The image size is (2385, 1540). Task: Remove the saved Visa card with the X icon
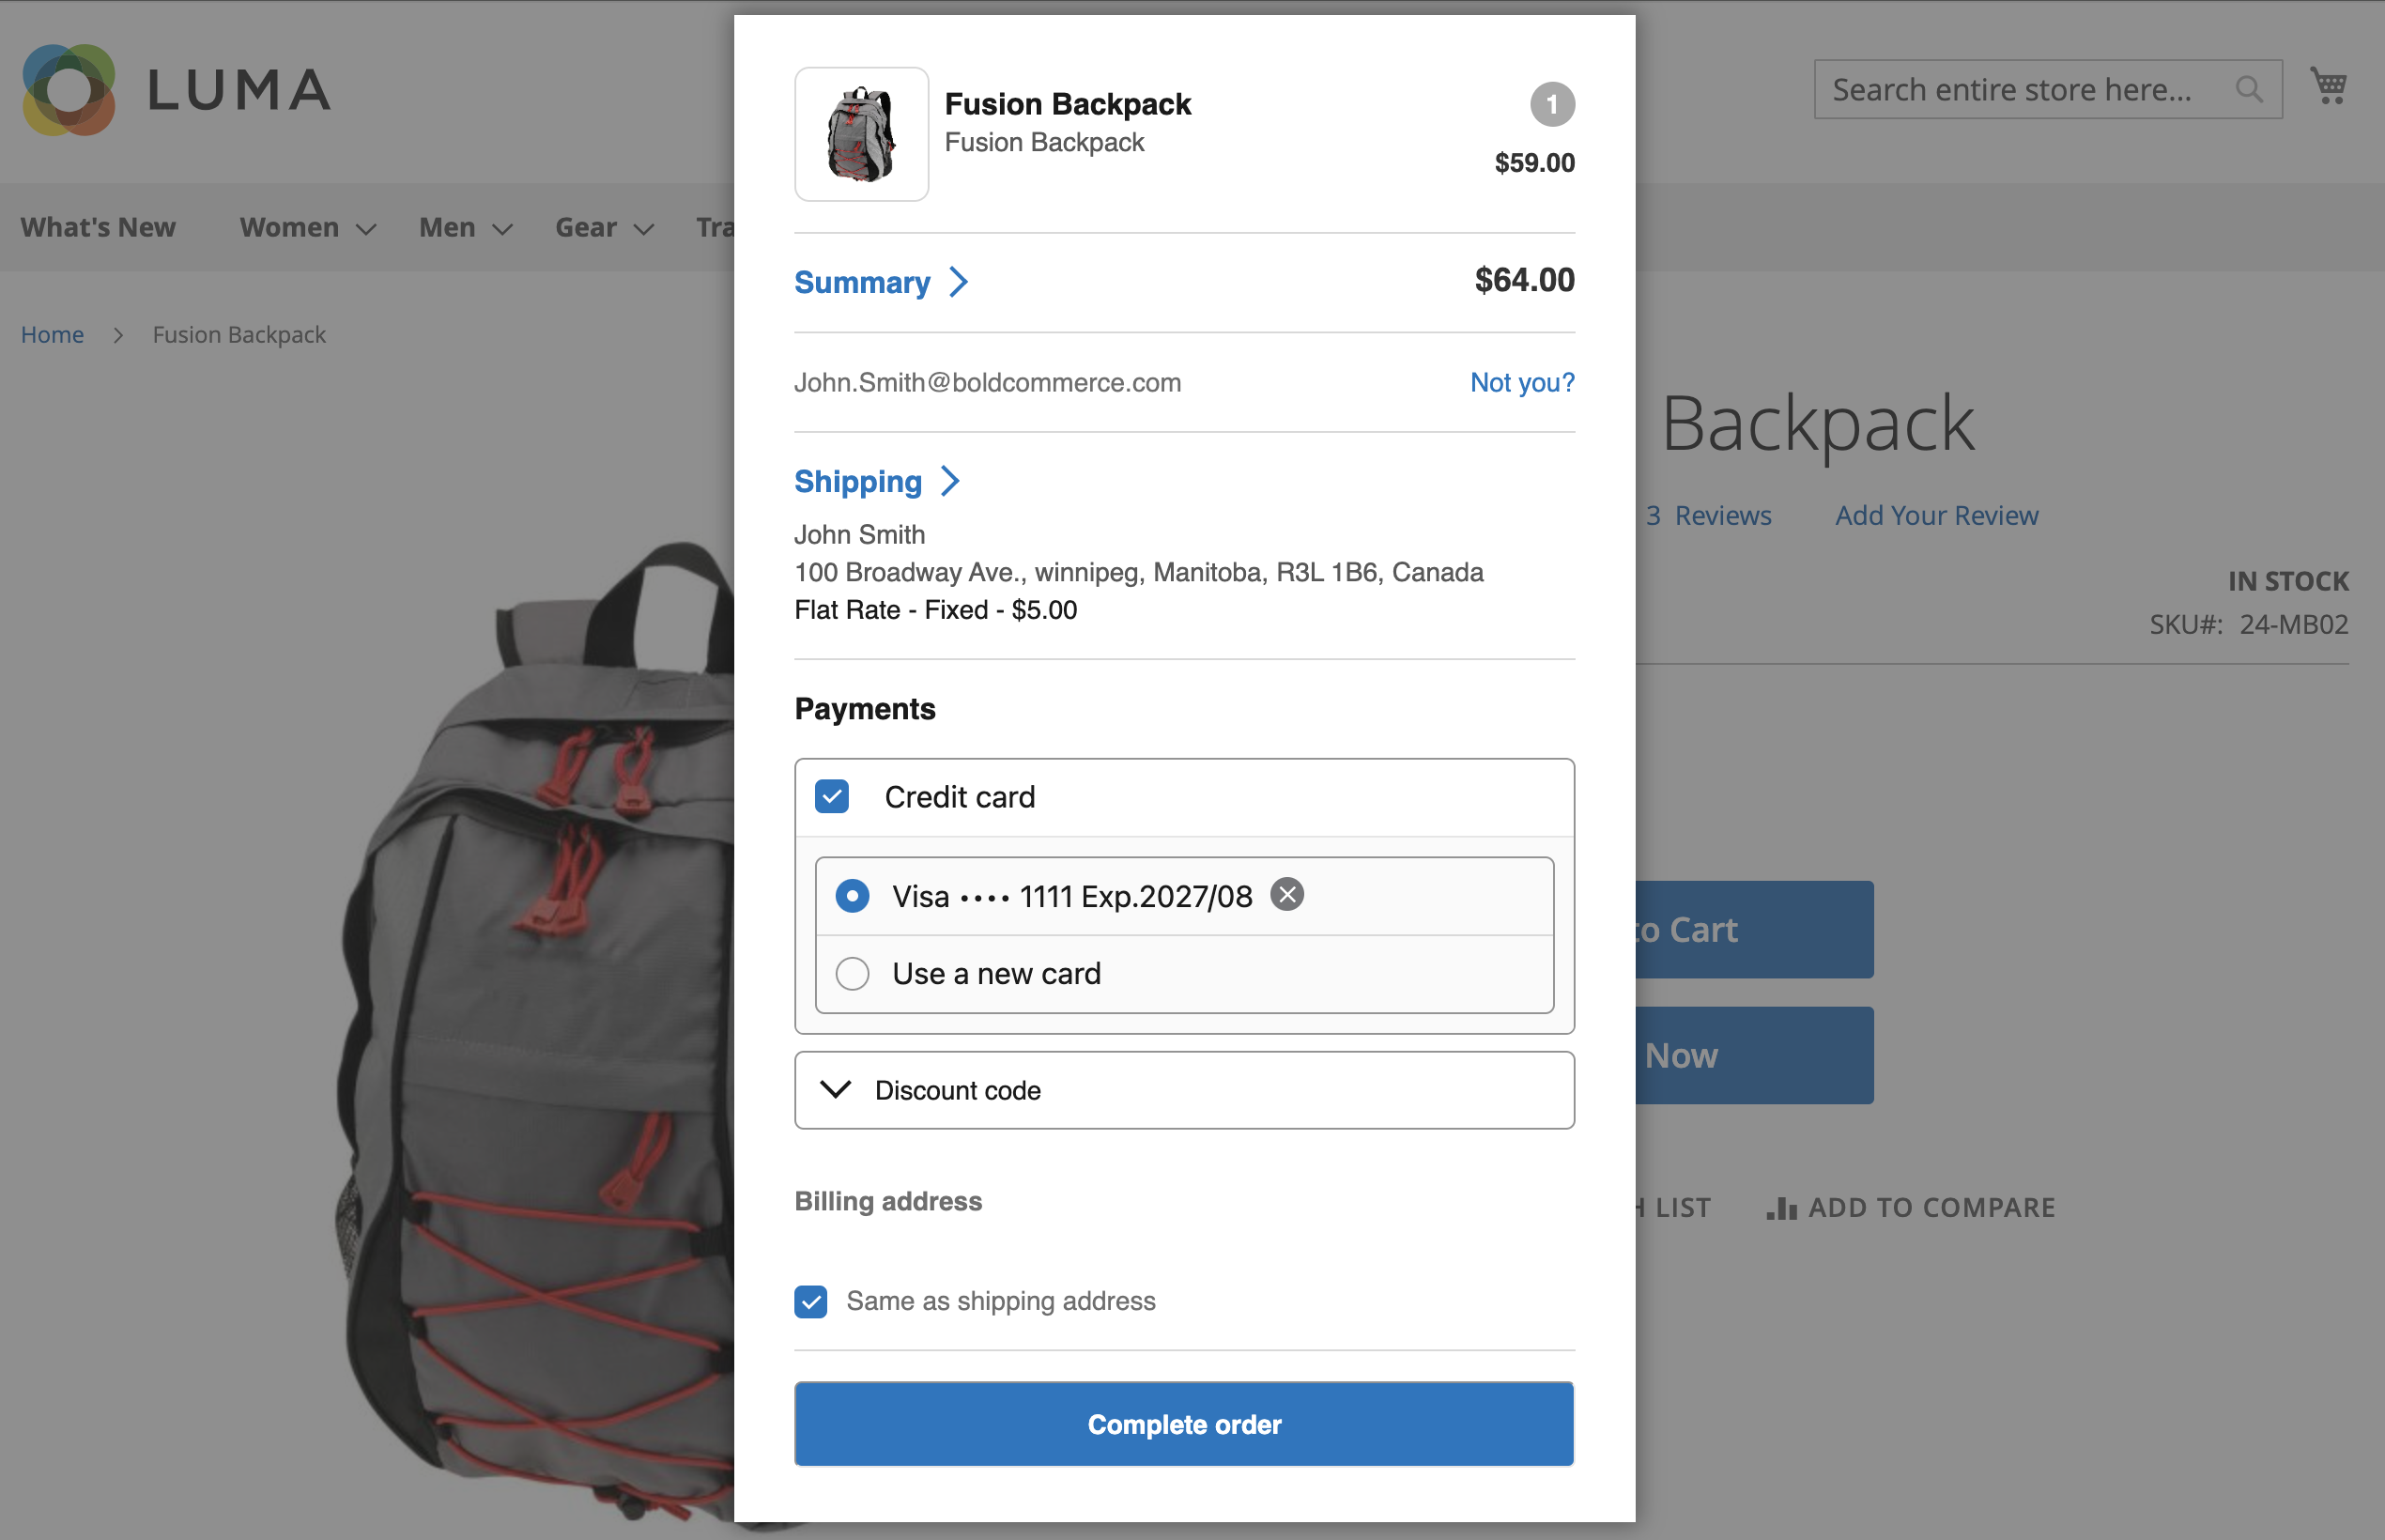coord(1286,895)
